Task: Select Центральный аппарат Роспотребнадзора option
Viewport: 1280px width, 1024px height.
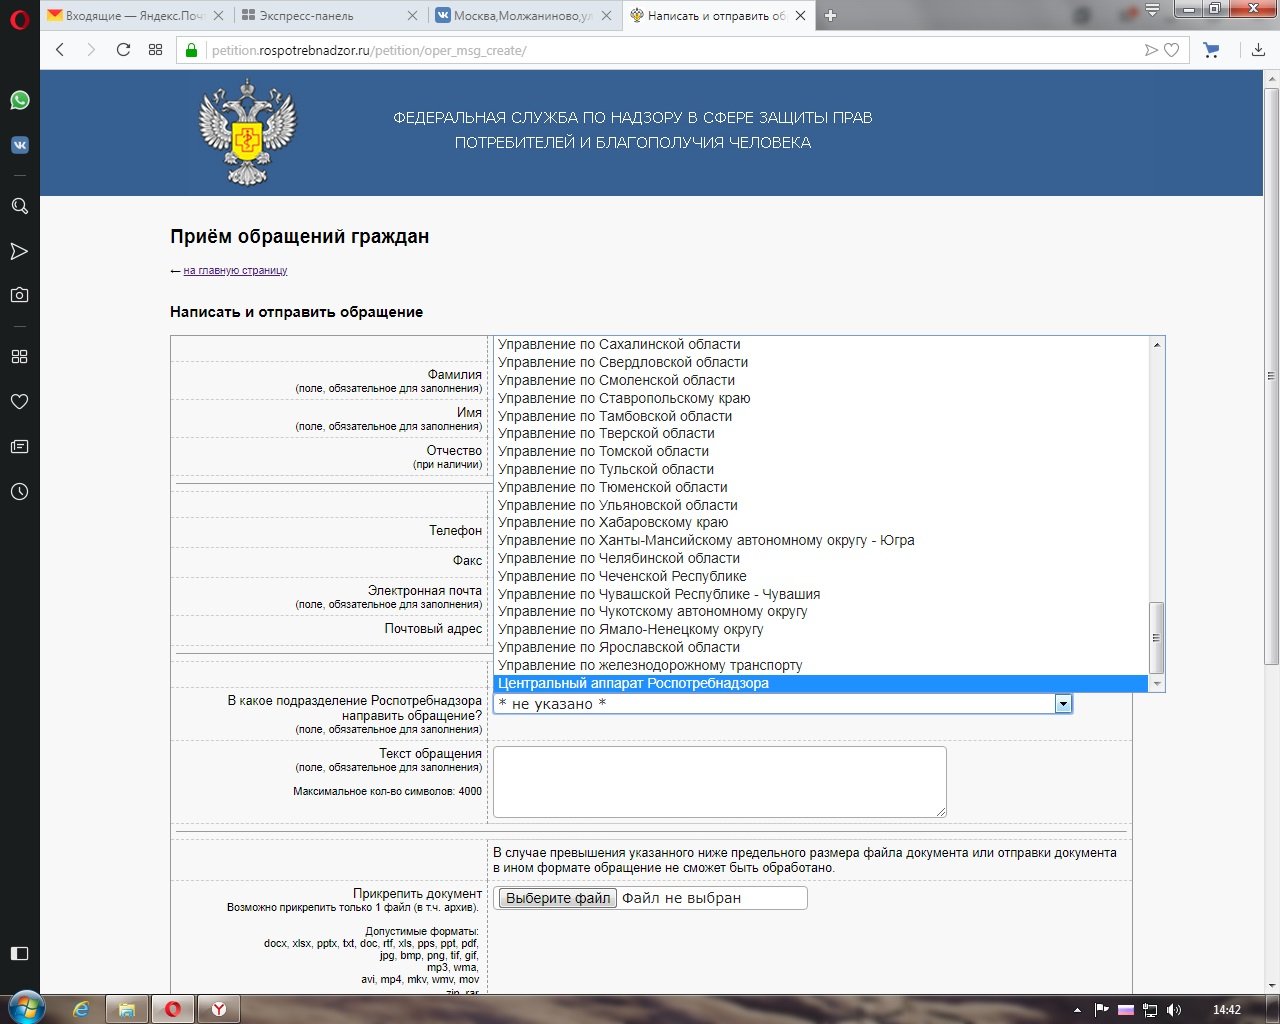Action: [x=633, y=684]
